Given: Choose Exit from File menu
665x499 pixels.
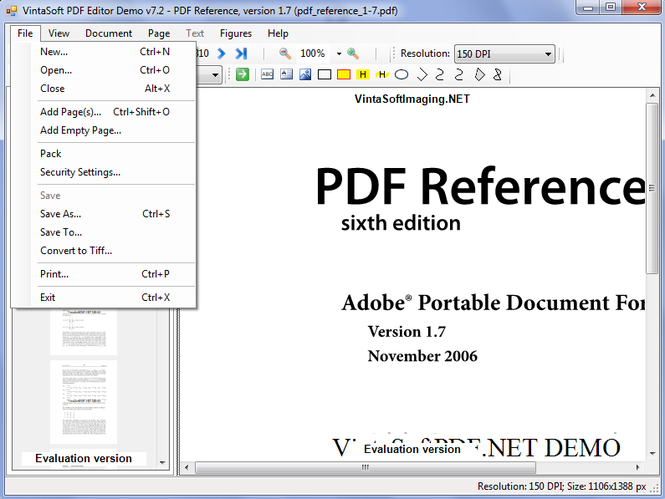Looking at the screenshot, I should click(x=104, y=297).
